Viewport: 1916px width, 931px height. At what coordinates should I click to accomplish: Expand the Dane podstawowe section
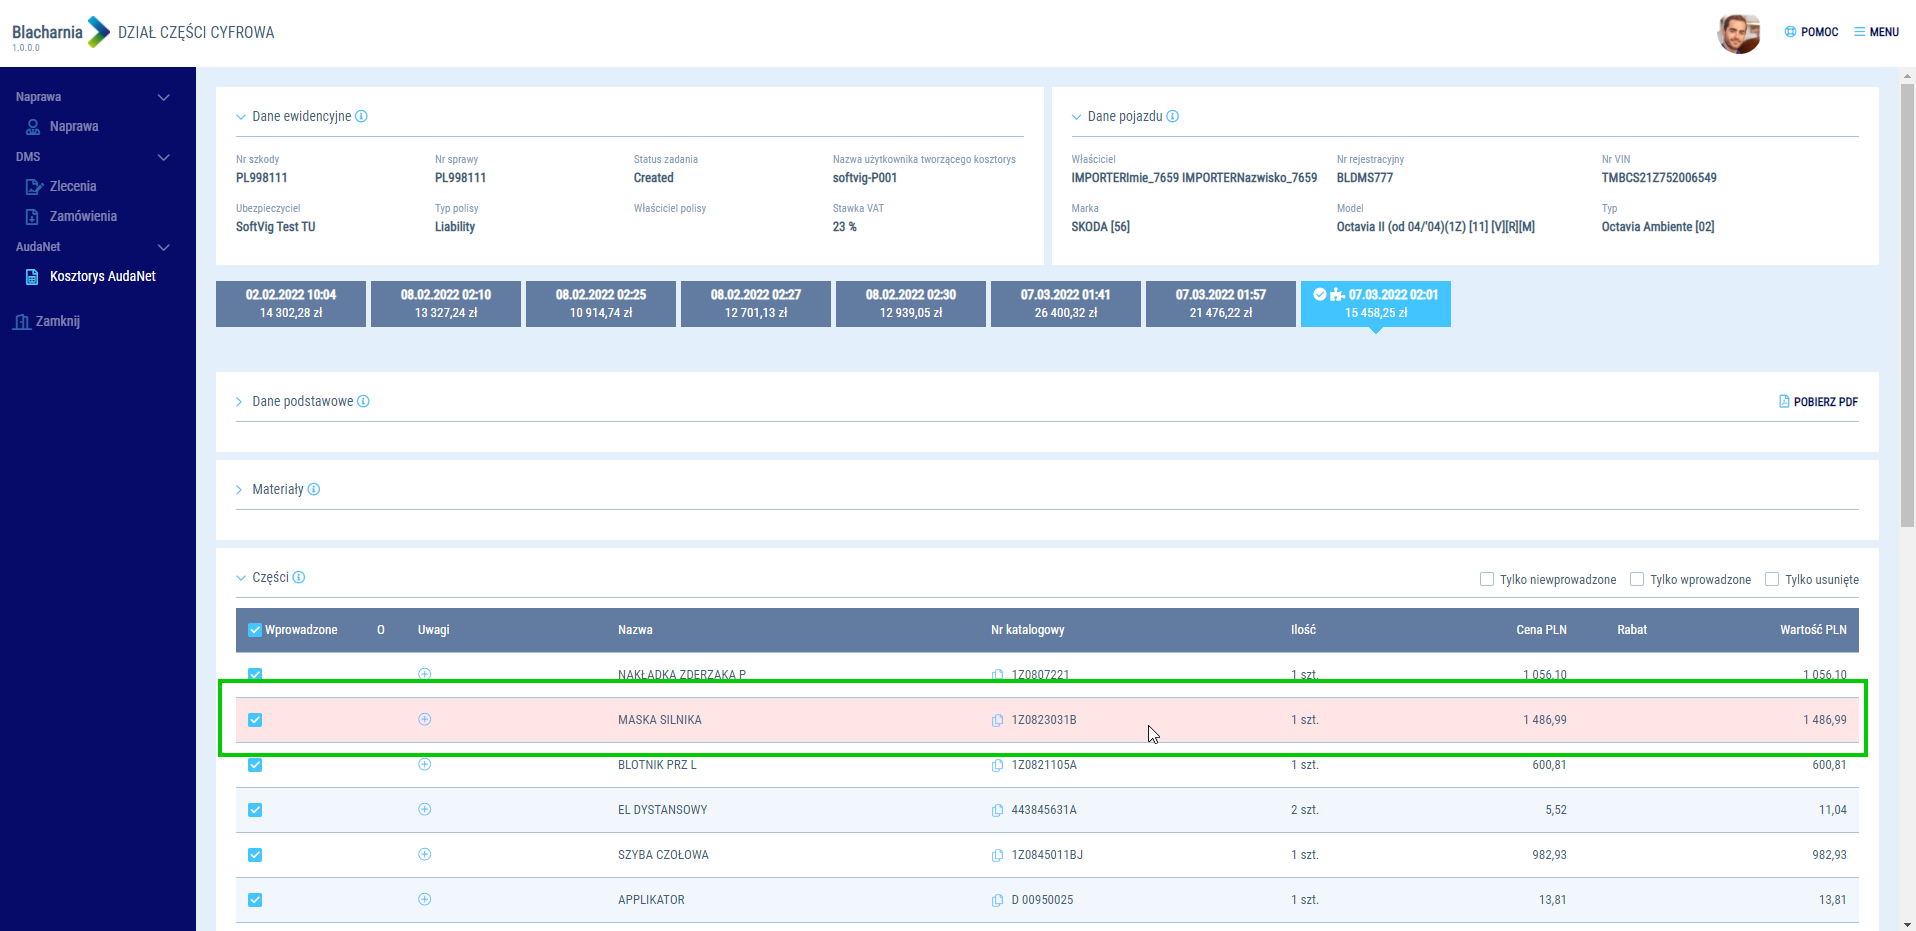pos(302,402)
